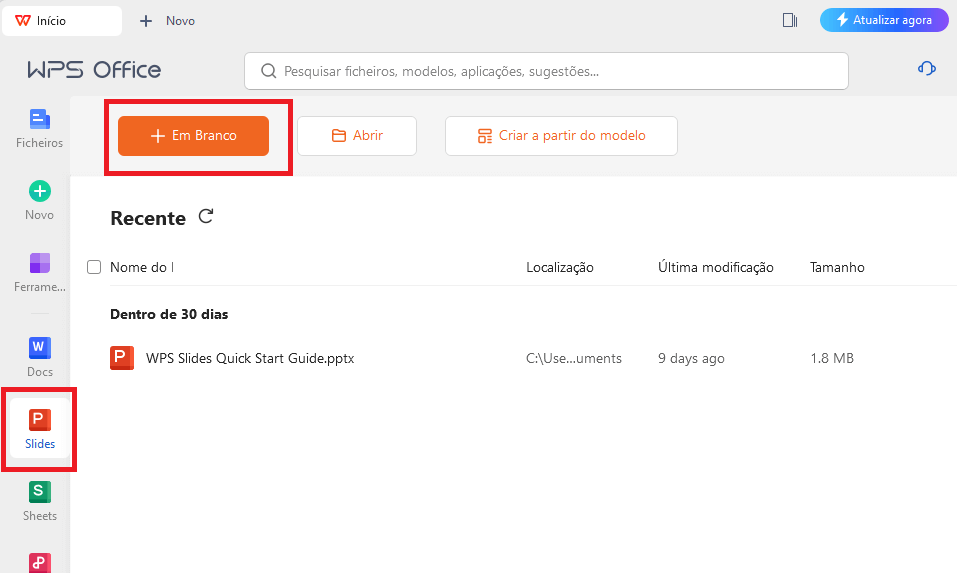Open the support headset icon
957x573 pixels.
point(926,68)
